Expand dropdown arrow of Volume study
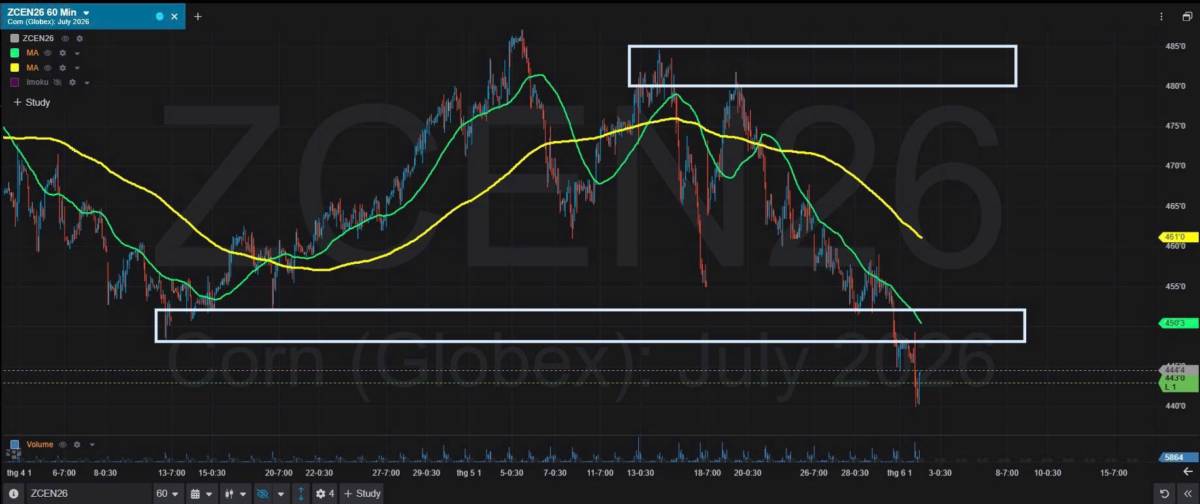The width and height of the screenshot is (1200, 504). pyautogui.click(x=92, y=444)
